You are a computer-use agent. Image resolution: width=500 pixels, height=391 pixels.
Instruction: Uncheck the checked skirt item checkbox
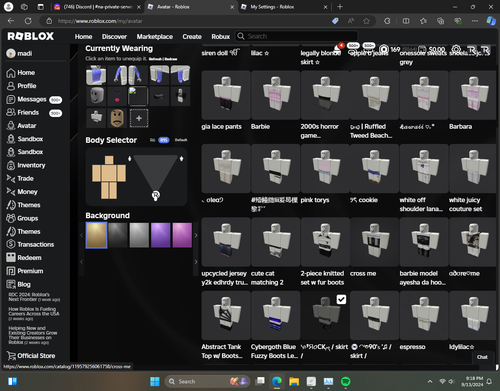(x=341, y=299)
